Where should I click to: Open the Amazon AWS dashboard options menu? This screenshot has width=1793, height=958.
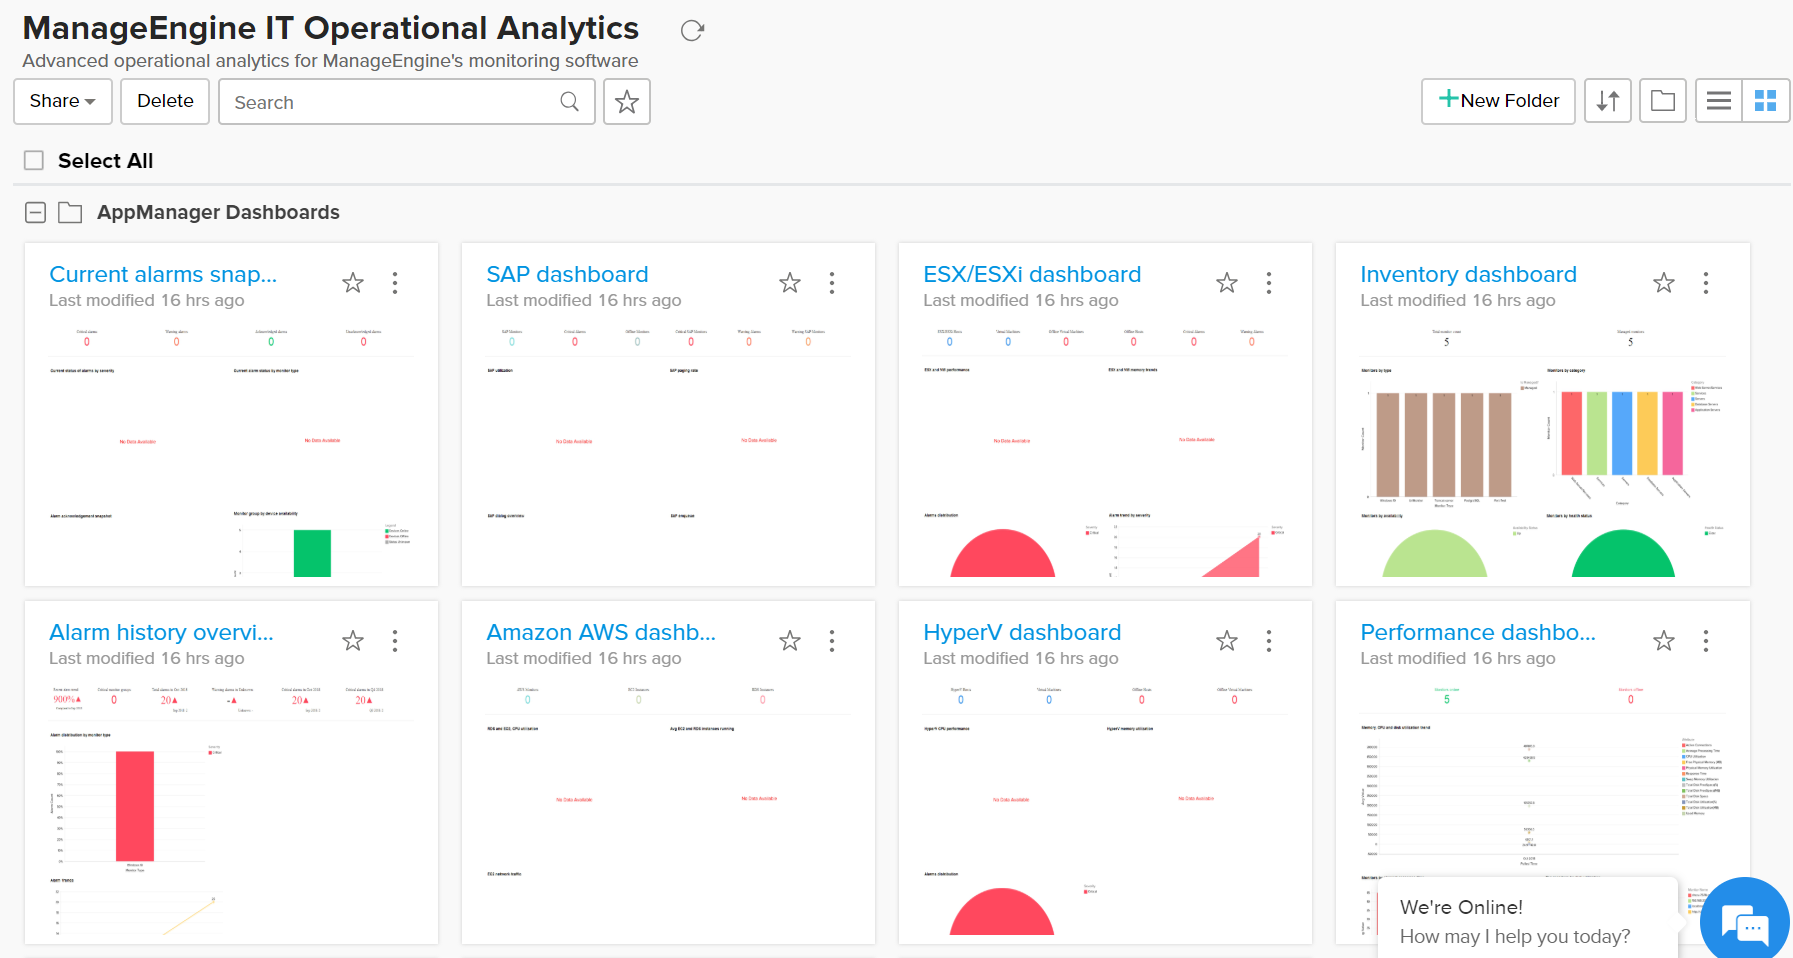point(832,641)
